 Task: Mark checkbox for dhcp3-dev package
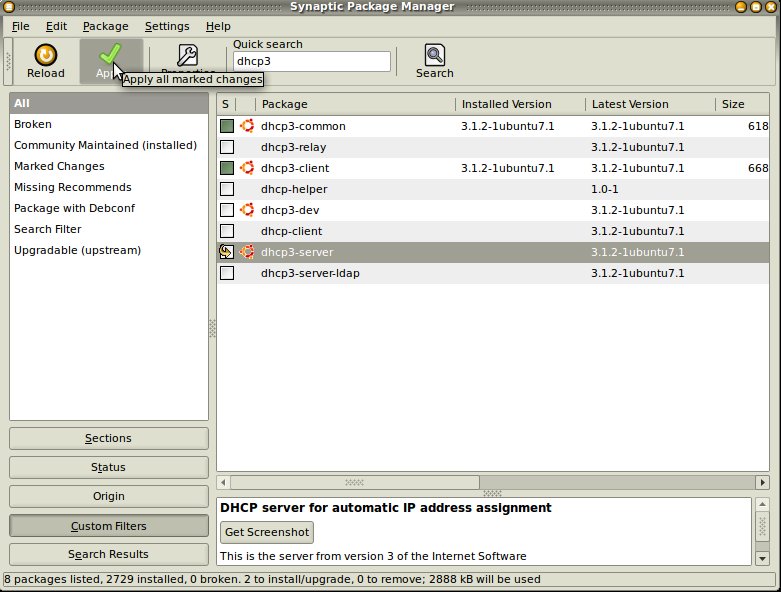click(227, 210)
